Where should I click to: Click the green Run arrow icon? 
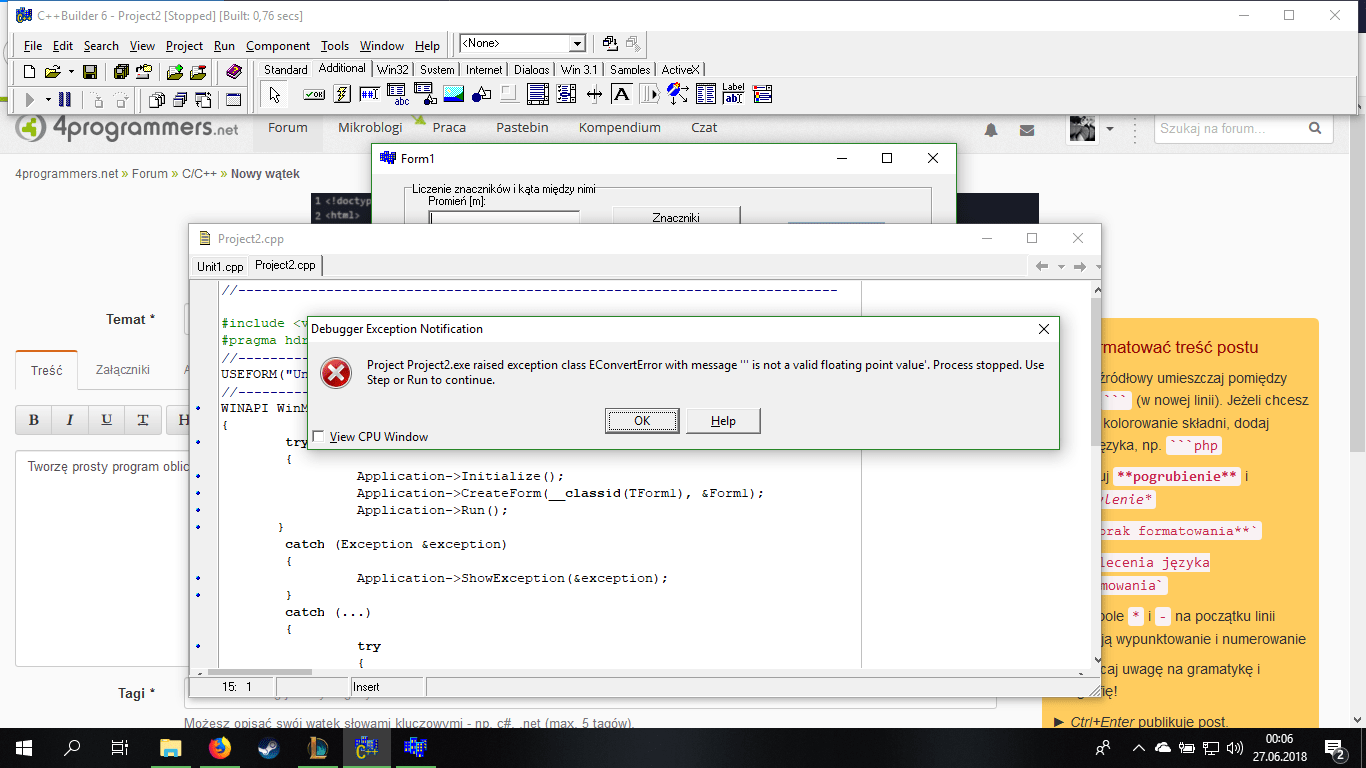click(x=30, y=99)
